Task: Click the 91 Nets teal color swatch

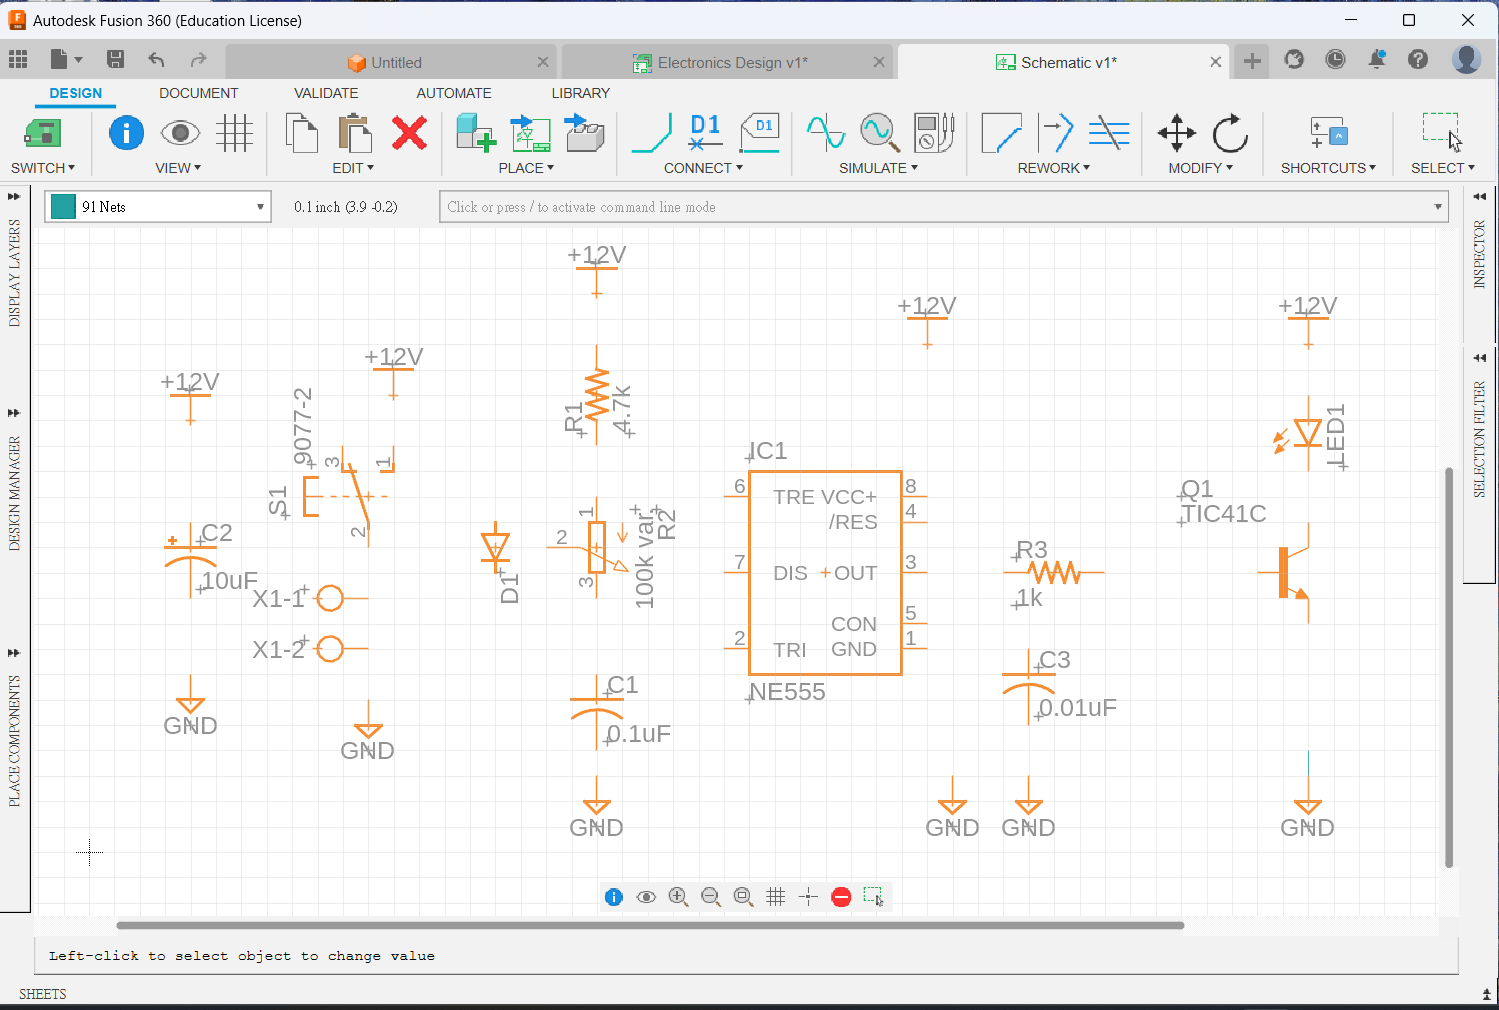Action: (x=63, y=207)
